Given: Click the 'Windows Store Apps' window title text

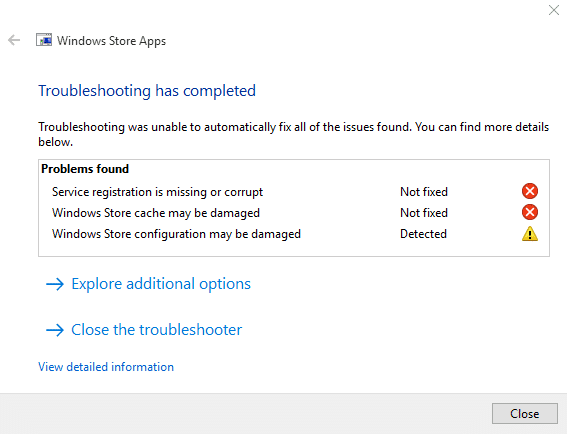Looking at the screenshot, I should pos(111,41).
